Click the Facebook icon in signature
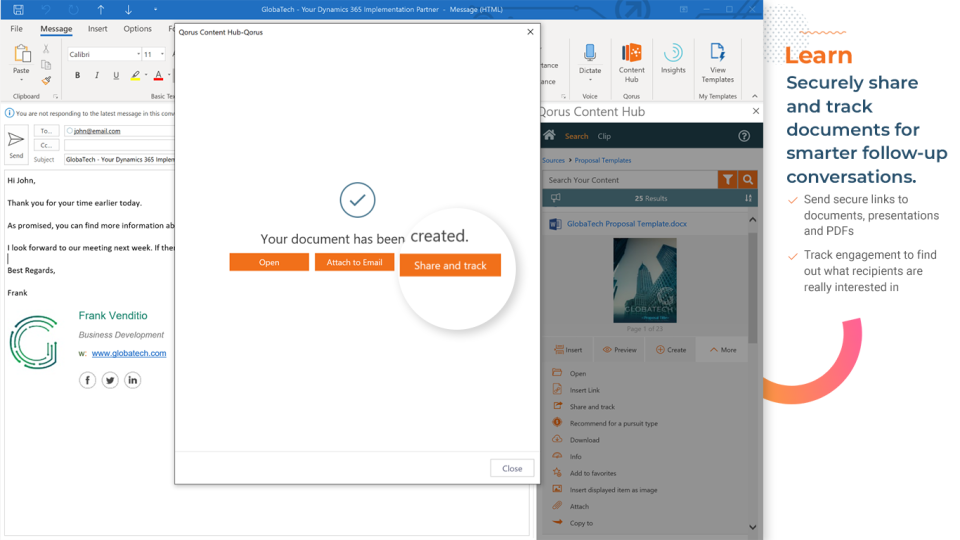Viewport: 960px width, 540px height. (x=88, y=380)
